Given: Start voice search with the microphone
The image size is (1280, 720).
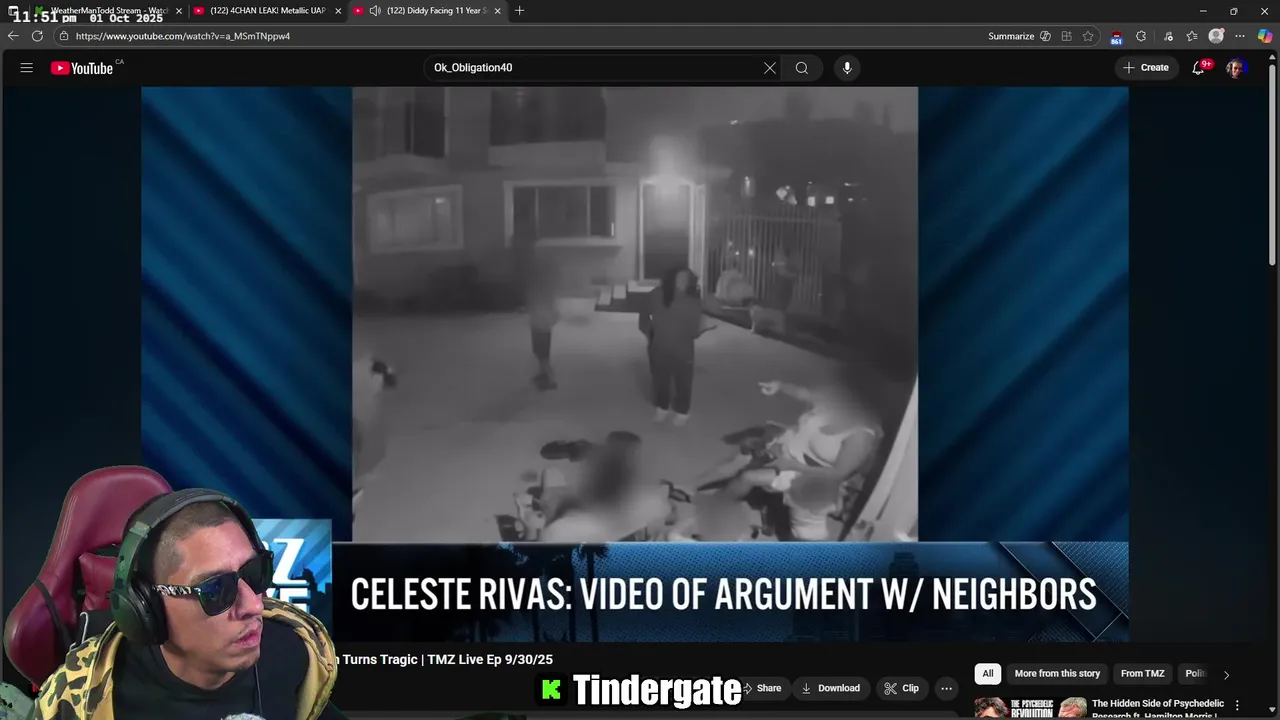Looking at the screenshot, I should click(x=847, y=68).
